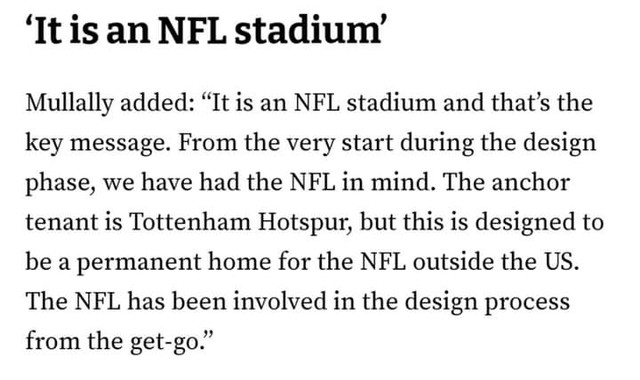Click the phrase 'key message' in the text
The height and width of the screenshot is (380, 640).
[x=98, y=144]
